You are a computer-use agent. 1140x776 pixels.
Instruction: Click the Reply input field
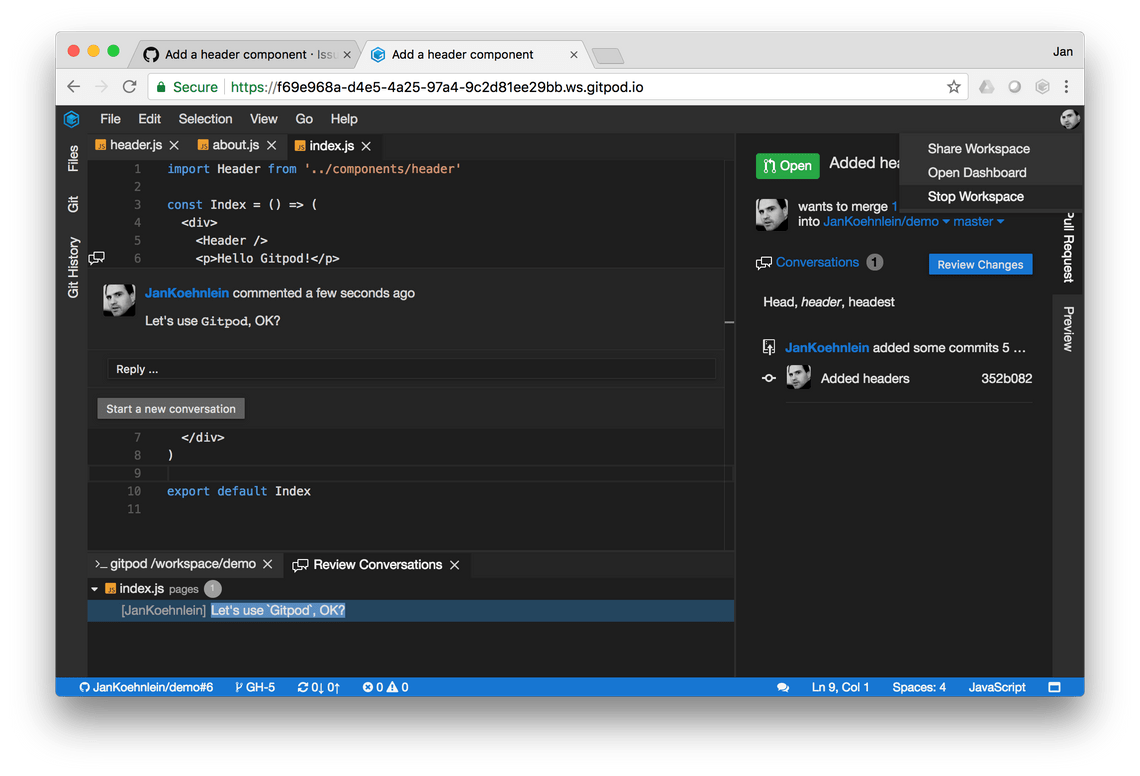(411, 369)
